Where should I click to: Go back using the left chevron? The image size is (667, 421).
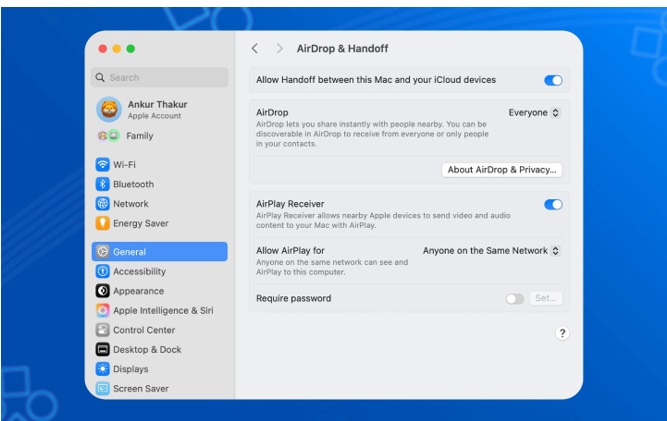click(x=255, y=48)
